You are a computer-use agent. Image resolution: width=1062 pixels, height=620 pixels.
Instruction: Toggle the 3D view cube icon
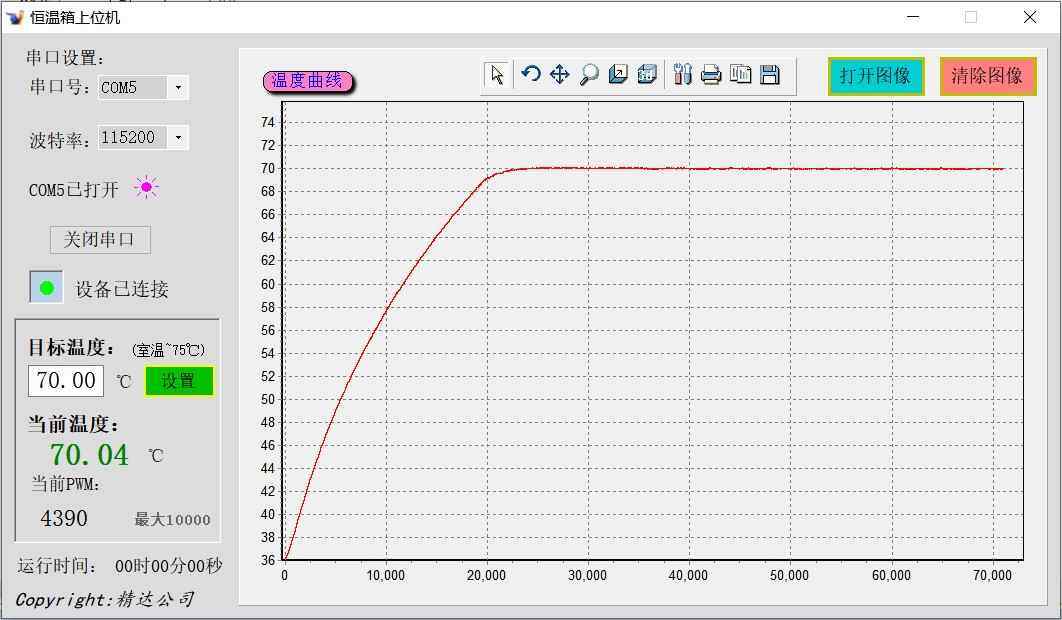[x=647, y=74]
